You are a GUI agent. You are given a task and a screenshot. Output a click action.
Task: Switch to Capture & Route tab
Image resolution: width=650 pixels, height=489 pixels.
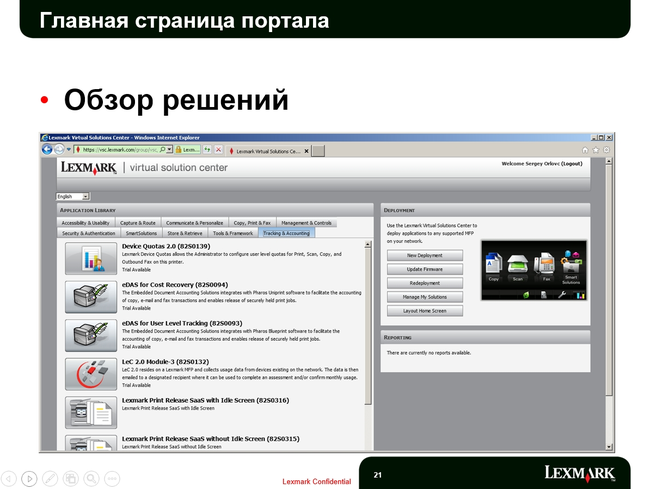(x=138, y=223)
